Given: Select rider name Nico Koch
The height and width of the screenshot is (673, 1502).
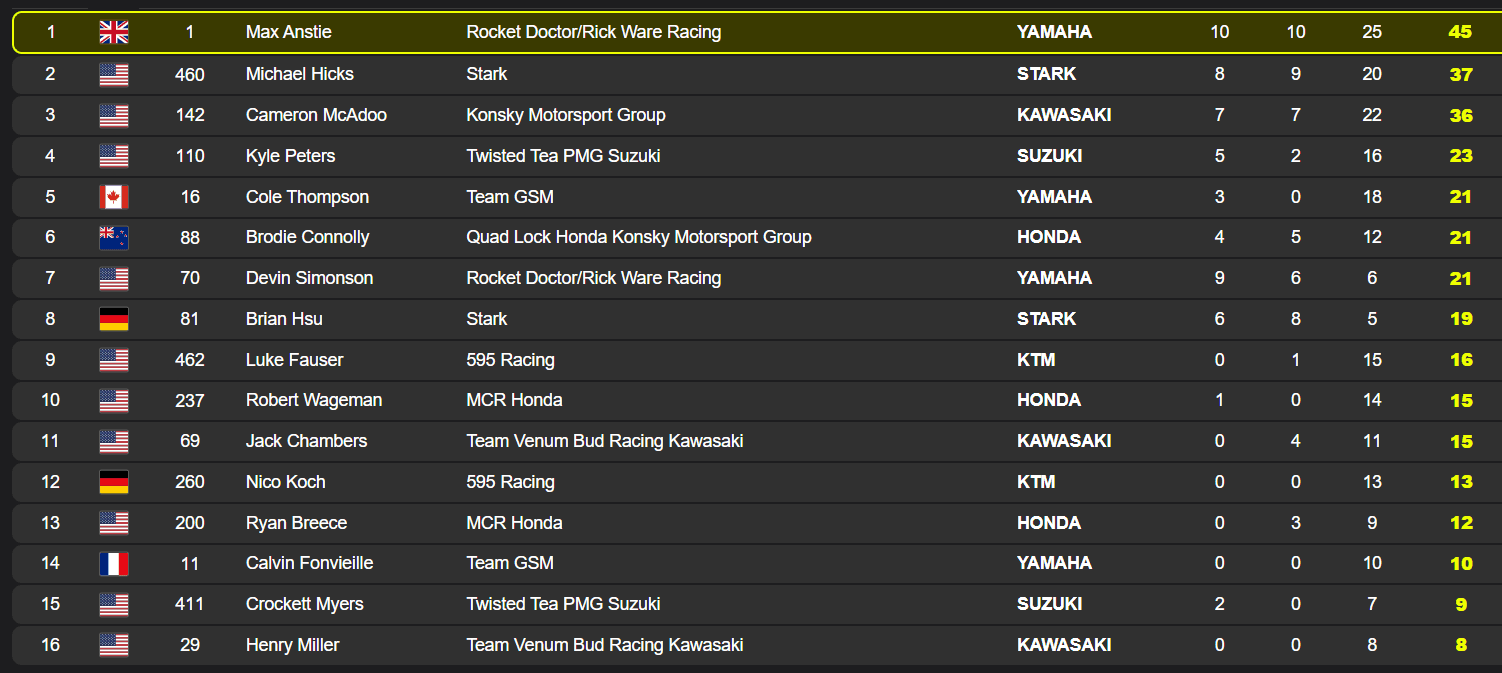Looking at the screenshot, I should pyautogui.click(x=286, y=482).
